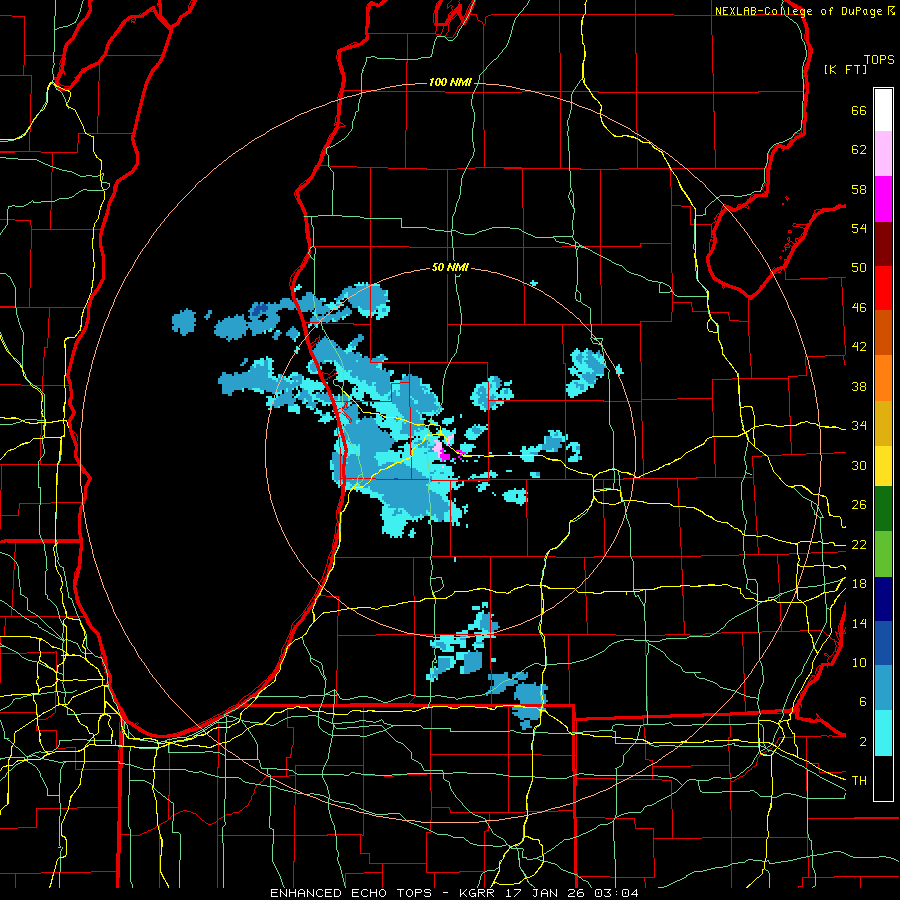Click the 17 JAN 26 date text
900x900 pixels.
coord(547,893)
